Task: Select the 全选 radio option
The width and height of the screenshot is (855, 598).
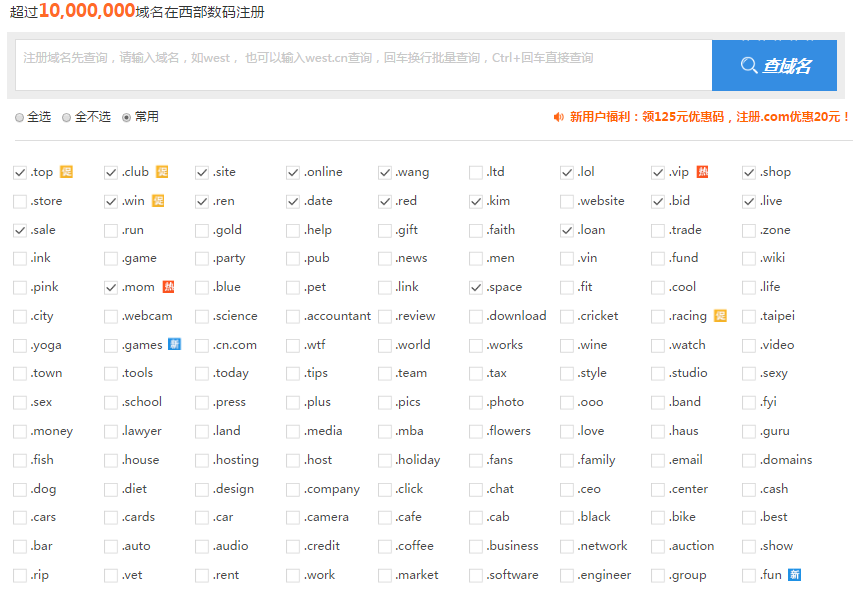Action: point(20,118)
